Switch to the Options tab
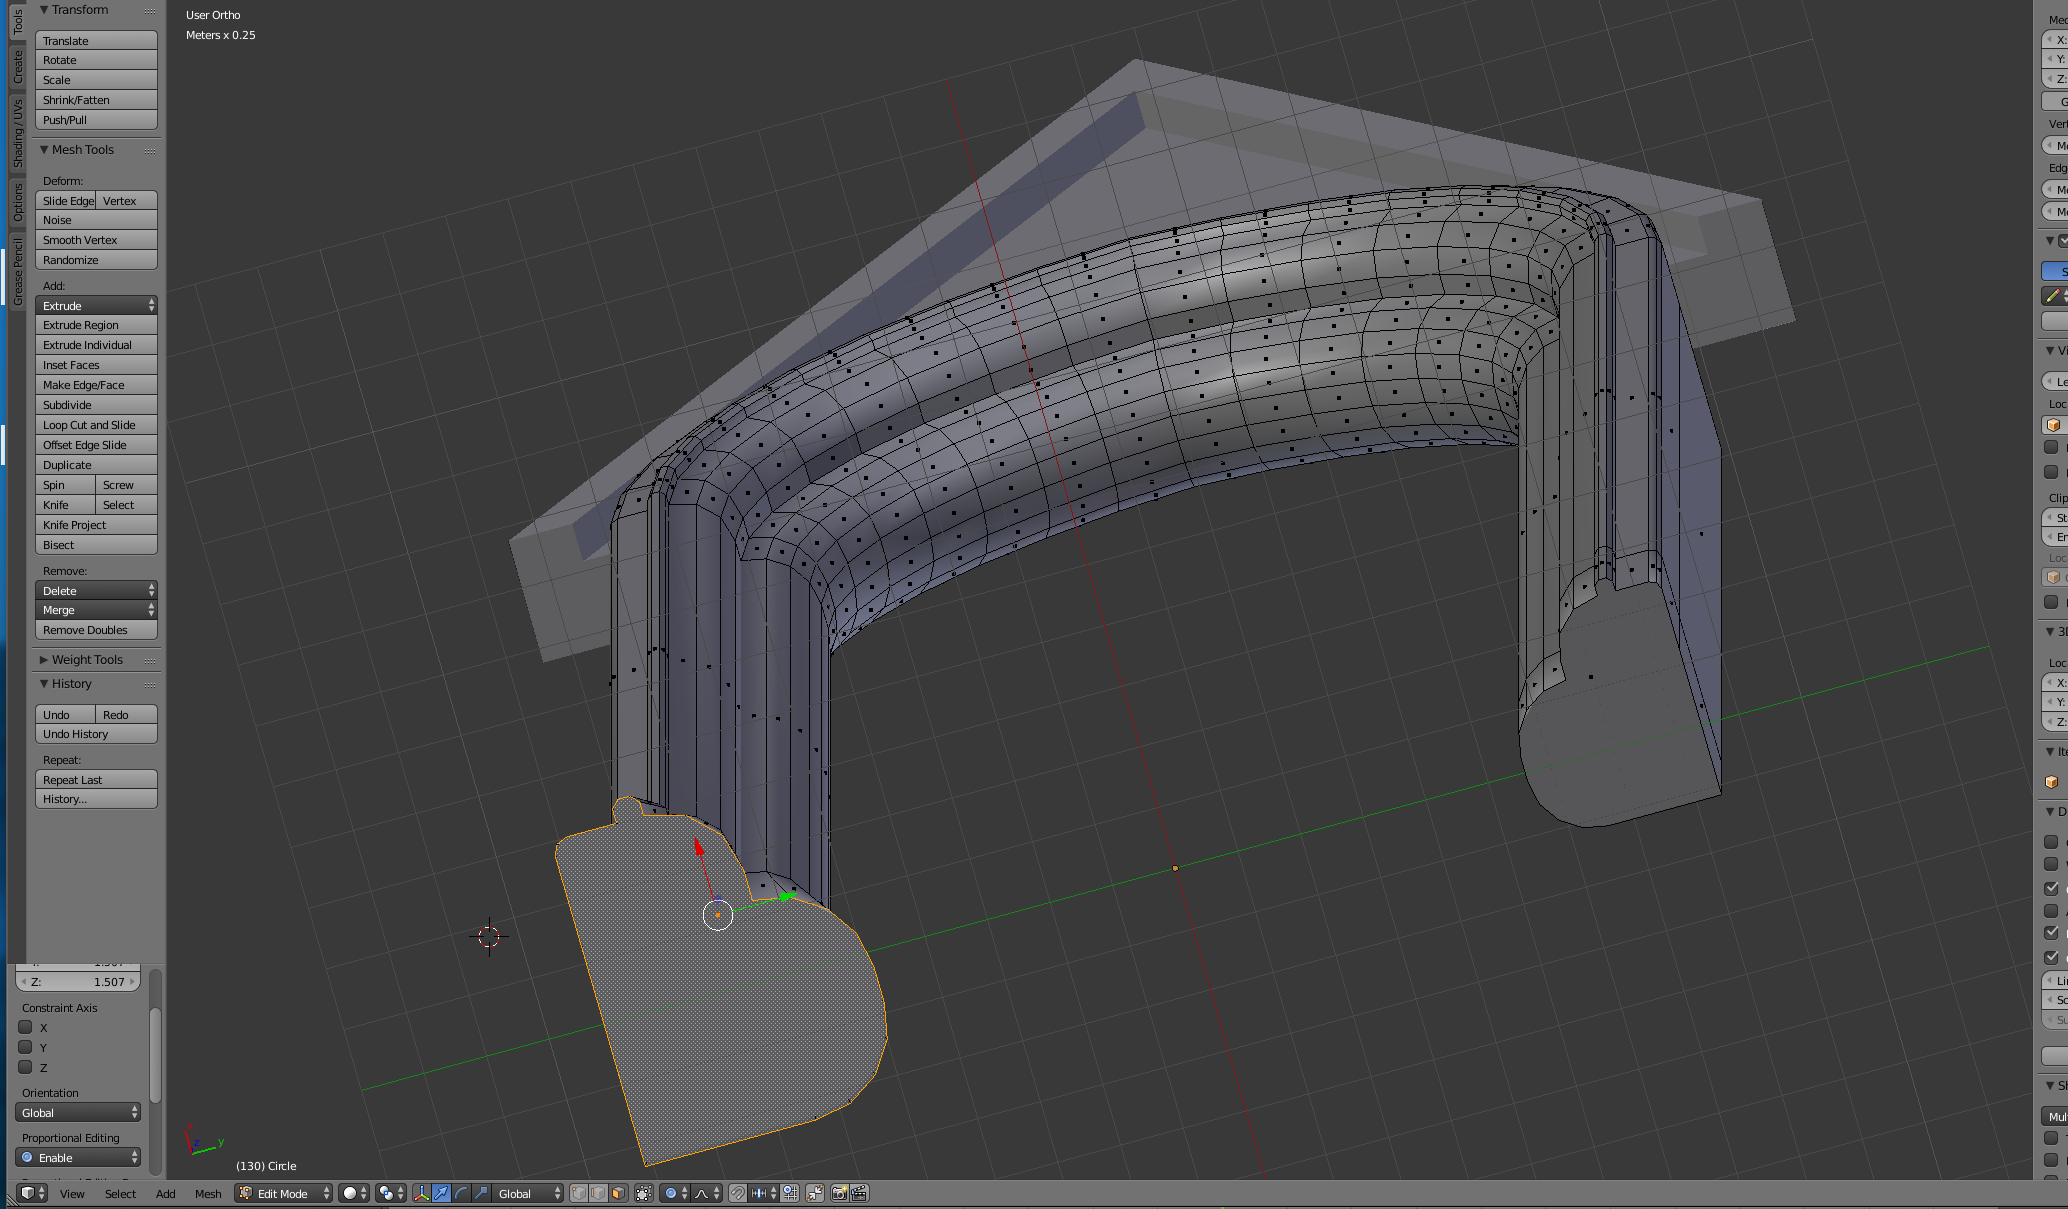2068x1209 pixels. 18,203
